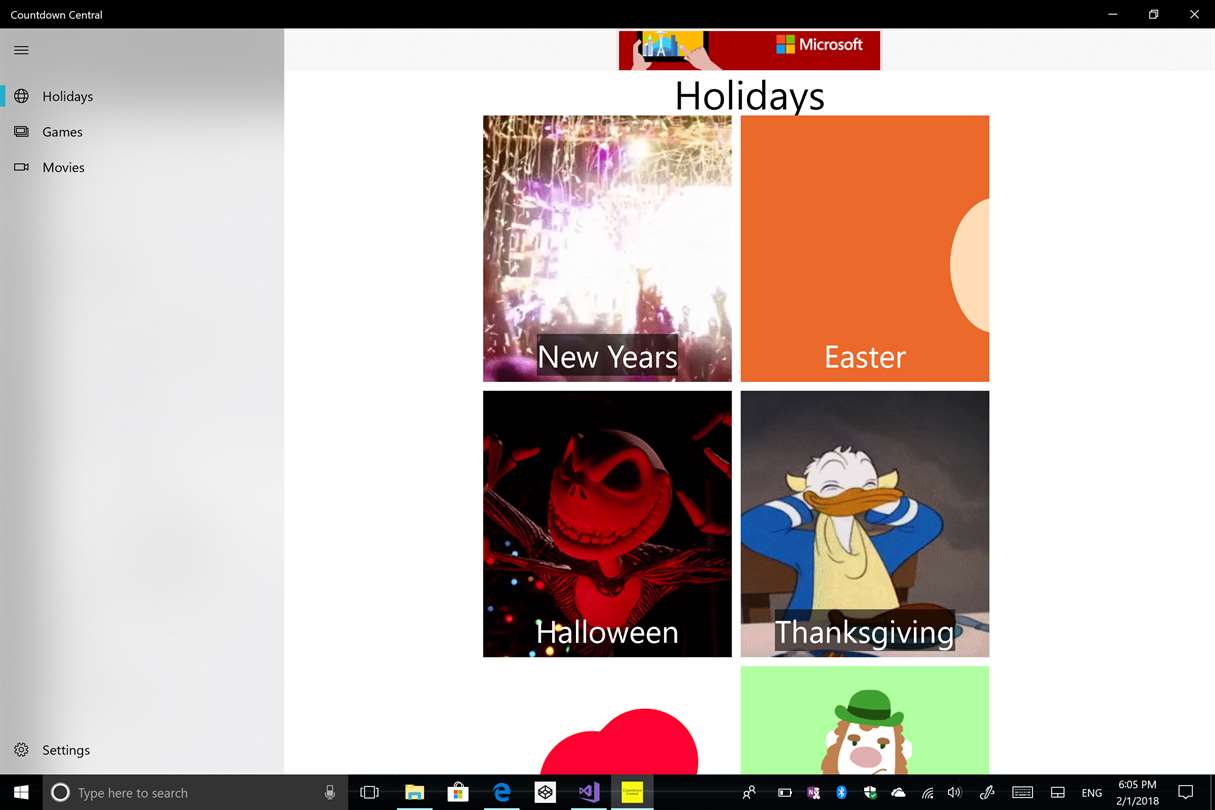This screenshot has width=1215, height=810.
Task: Launch Microsoft Edge from the taskbar
Action: [x=502, y=792]
